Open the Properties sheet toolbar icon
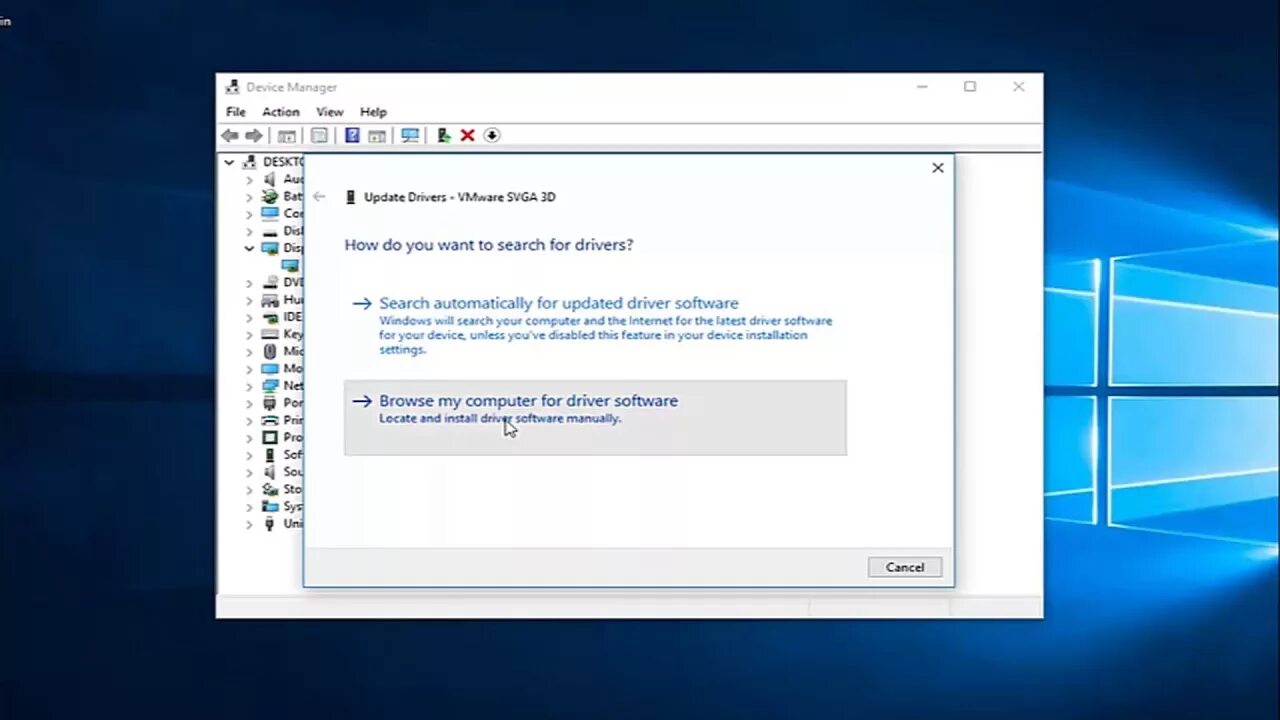 319,135
